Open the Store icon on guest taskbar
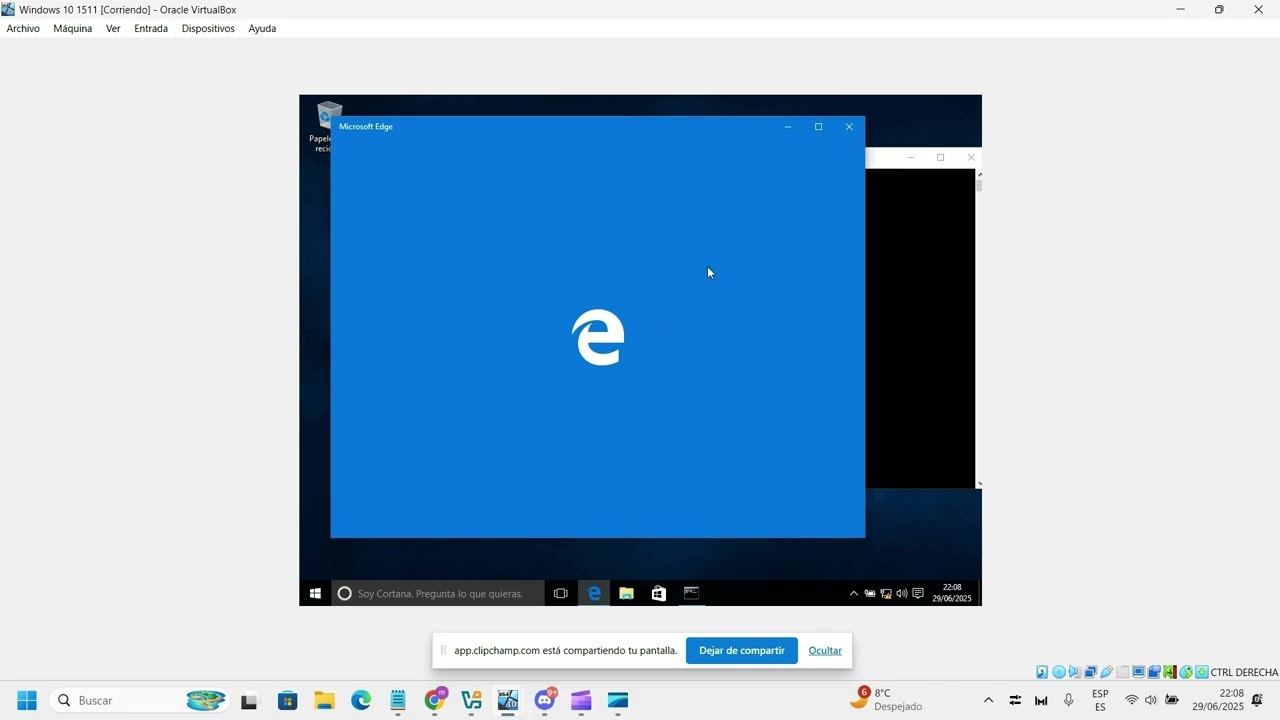 click(658, 593)
